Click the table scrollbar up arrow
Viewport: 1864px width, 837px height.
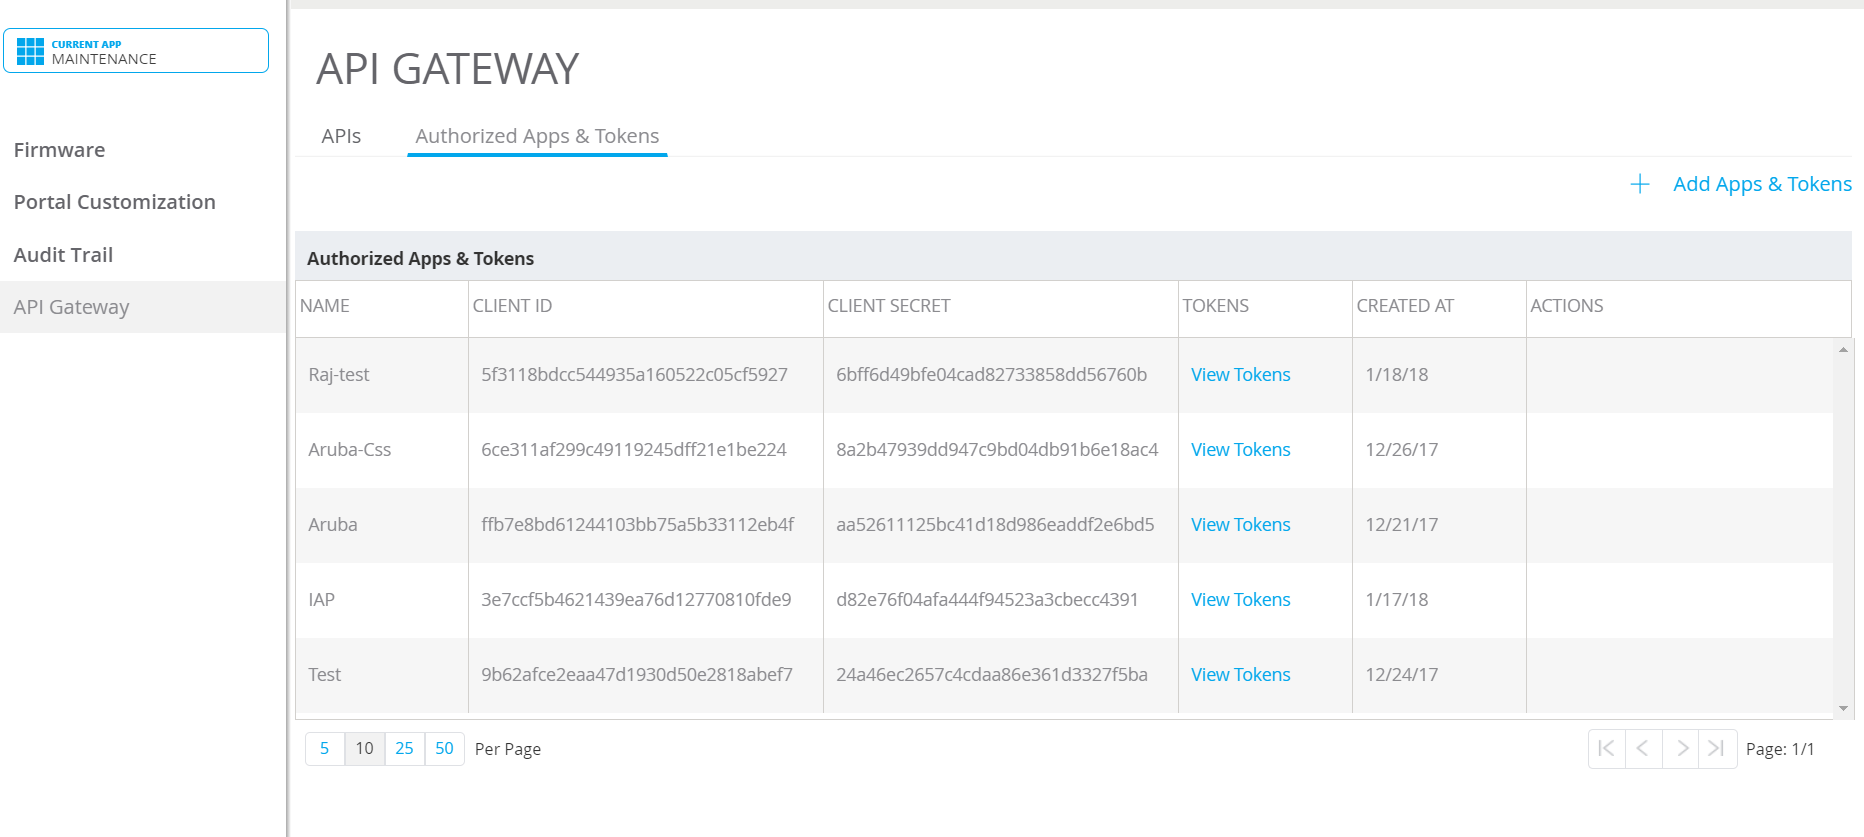[x=1843, y=349]
